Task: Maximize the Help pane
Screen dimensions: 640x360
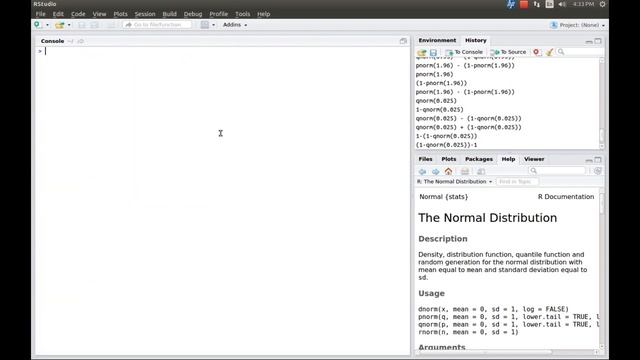Action: click(598, 160)
